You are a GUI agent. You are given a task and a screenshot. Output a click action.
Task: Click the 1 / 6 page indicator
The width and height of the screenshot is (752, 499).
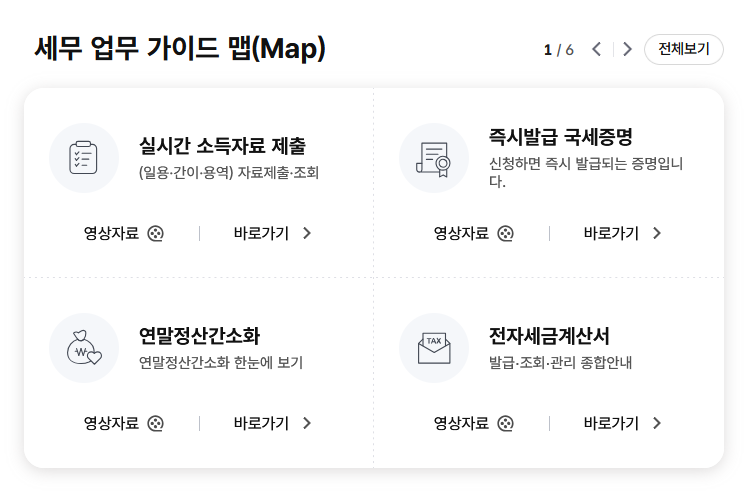coord(559,50)
